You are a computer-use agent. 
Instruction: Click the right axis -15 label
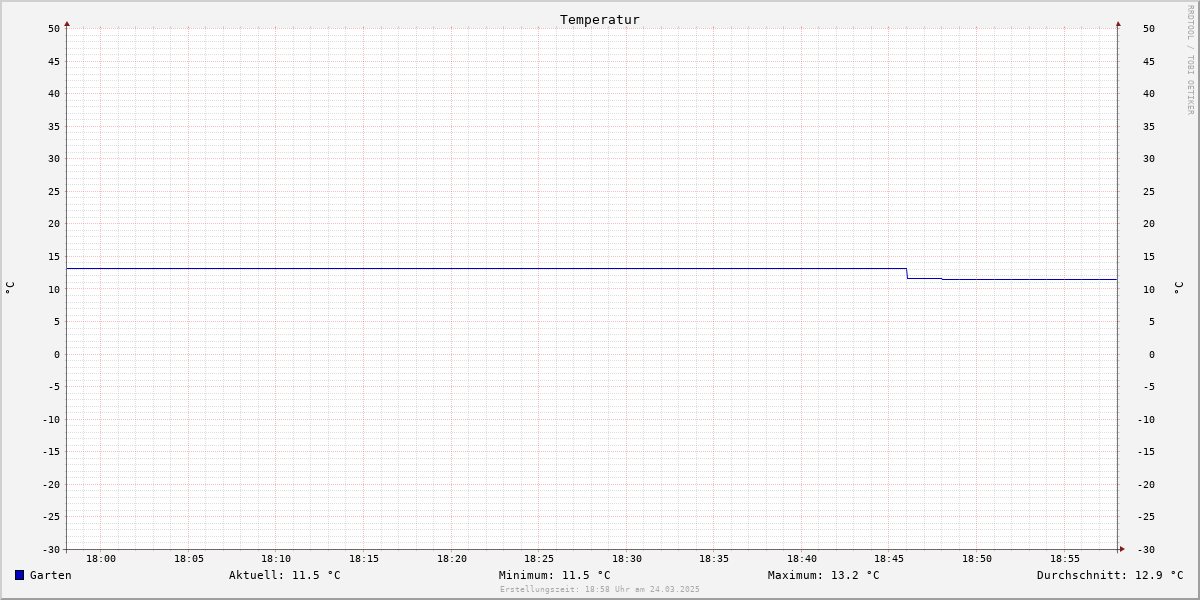(x=1146, y=451)
